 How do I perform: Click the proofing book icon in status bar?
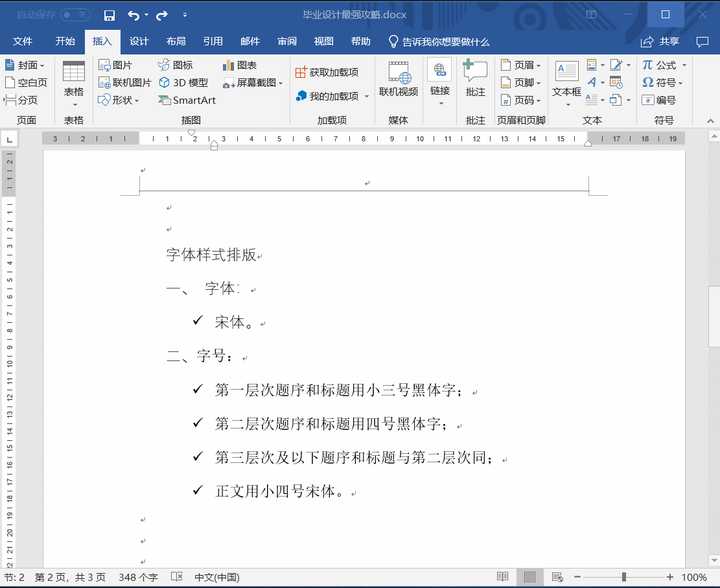(177, 577)
